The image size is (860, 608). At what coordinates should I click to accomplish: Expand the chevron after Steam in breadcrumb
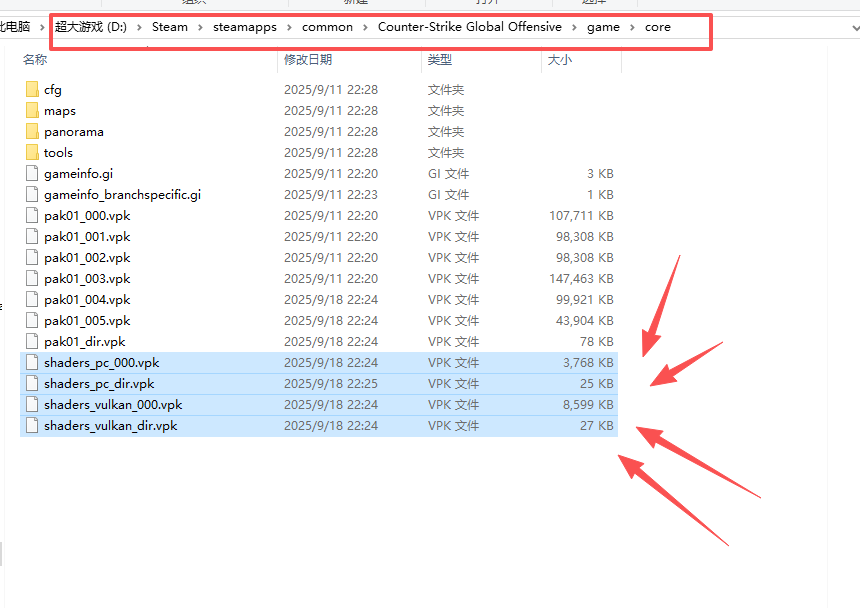tap(200, 27)
